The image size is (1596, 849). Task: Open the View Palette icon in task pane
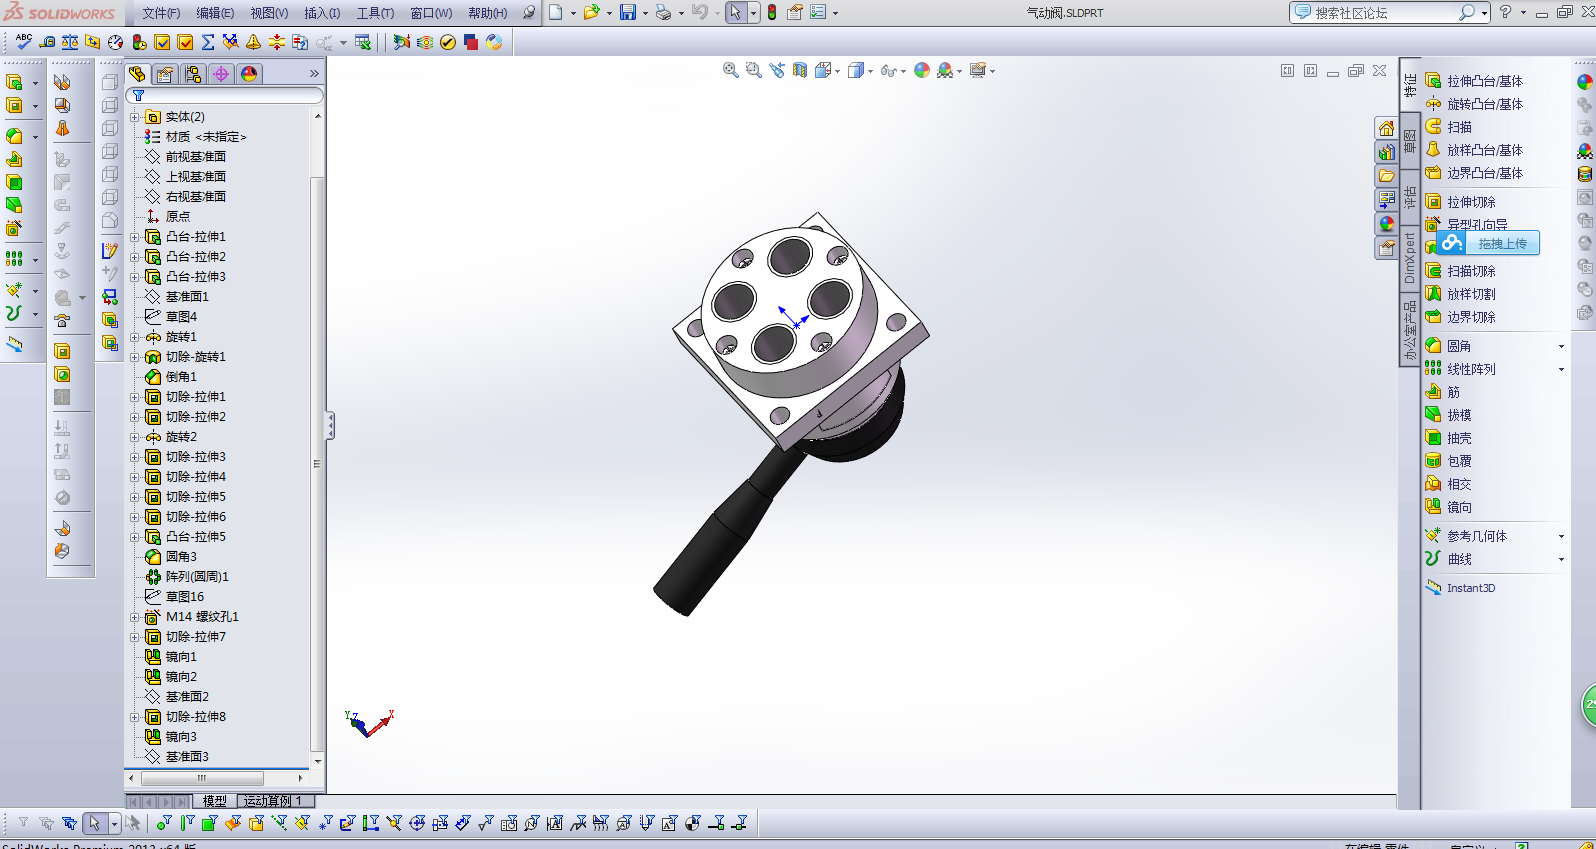point(1386,200)
